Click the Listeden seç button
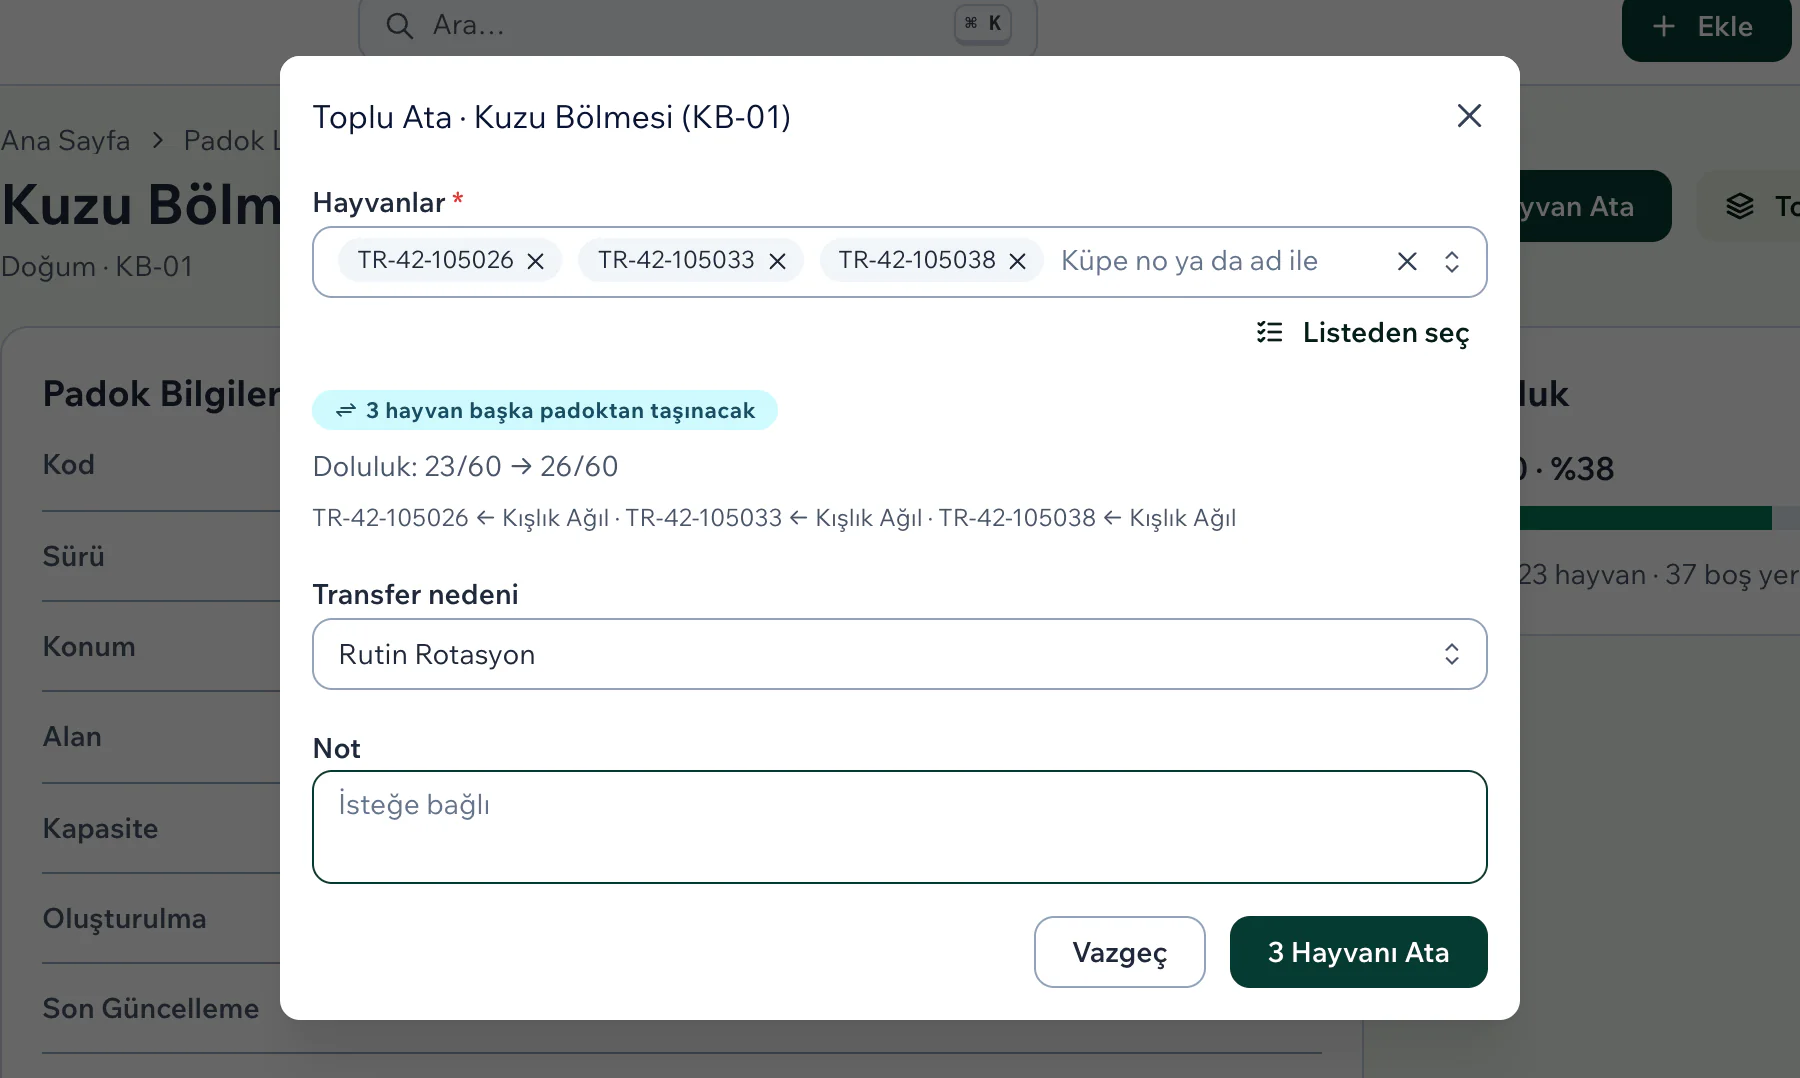The height and width of the screenshot is (1078, 1800). [x=1362, y=332]
